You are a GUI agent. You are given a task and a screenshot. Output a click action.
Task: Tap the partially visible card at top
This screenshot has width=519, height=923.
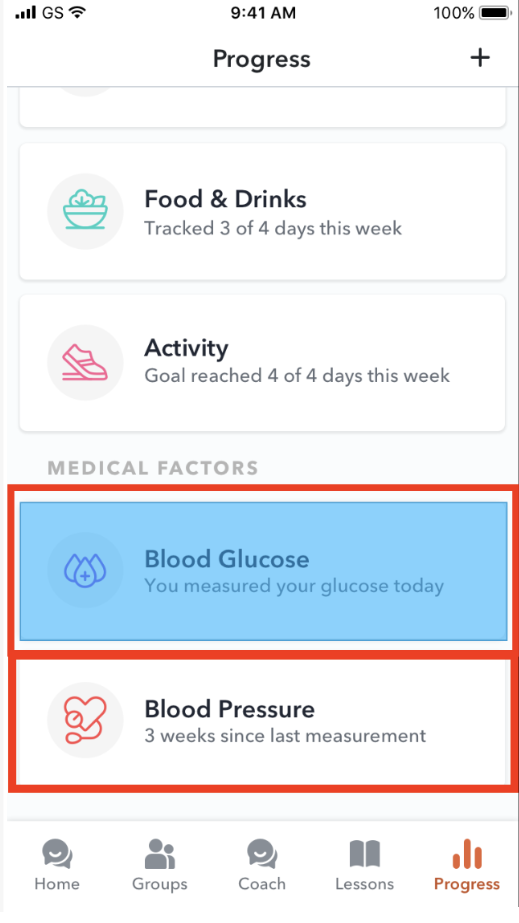(x=262, y=107)
